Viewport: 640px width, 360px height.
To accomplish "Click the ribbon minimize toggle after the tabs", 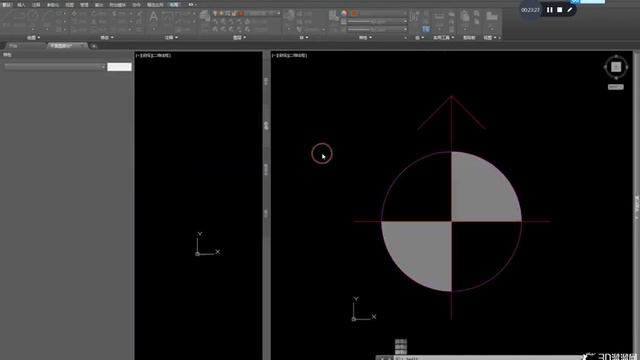I will 192,5.
